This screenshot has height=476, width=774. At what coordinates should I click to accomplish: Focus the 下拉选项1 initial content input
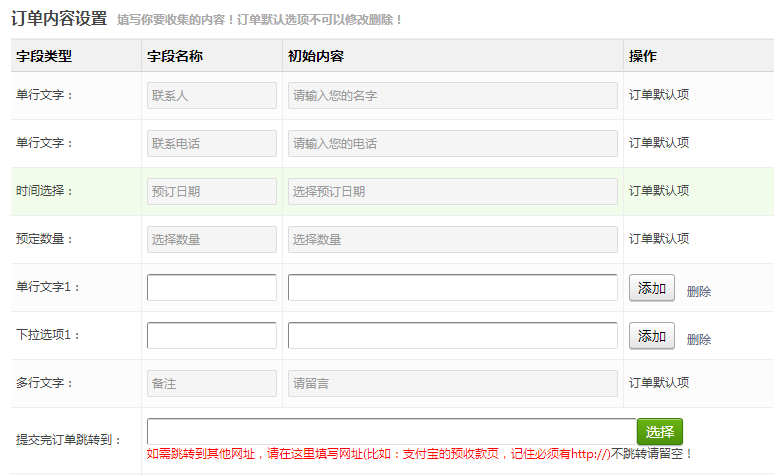[x=452, y=336]
